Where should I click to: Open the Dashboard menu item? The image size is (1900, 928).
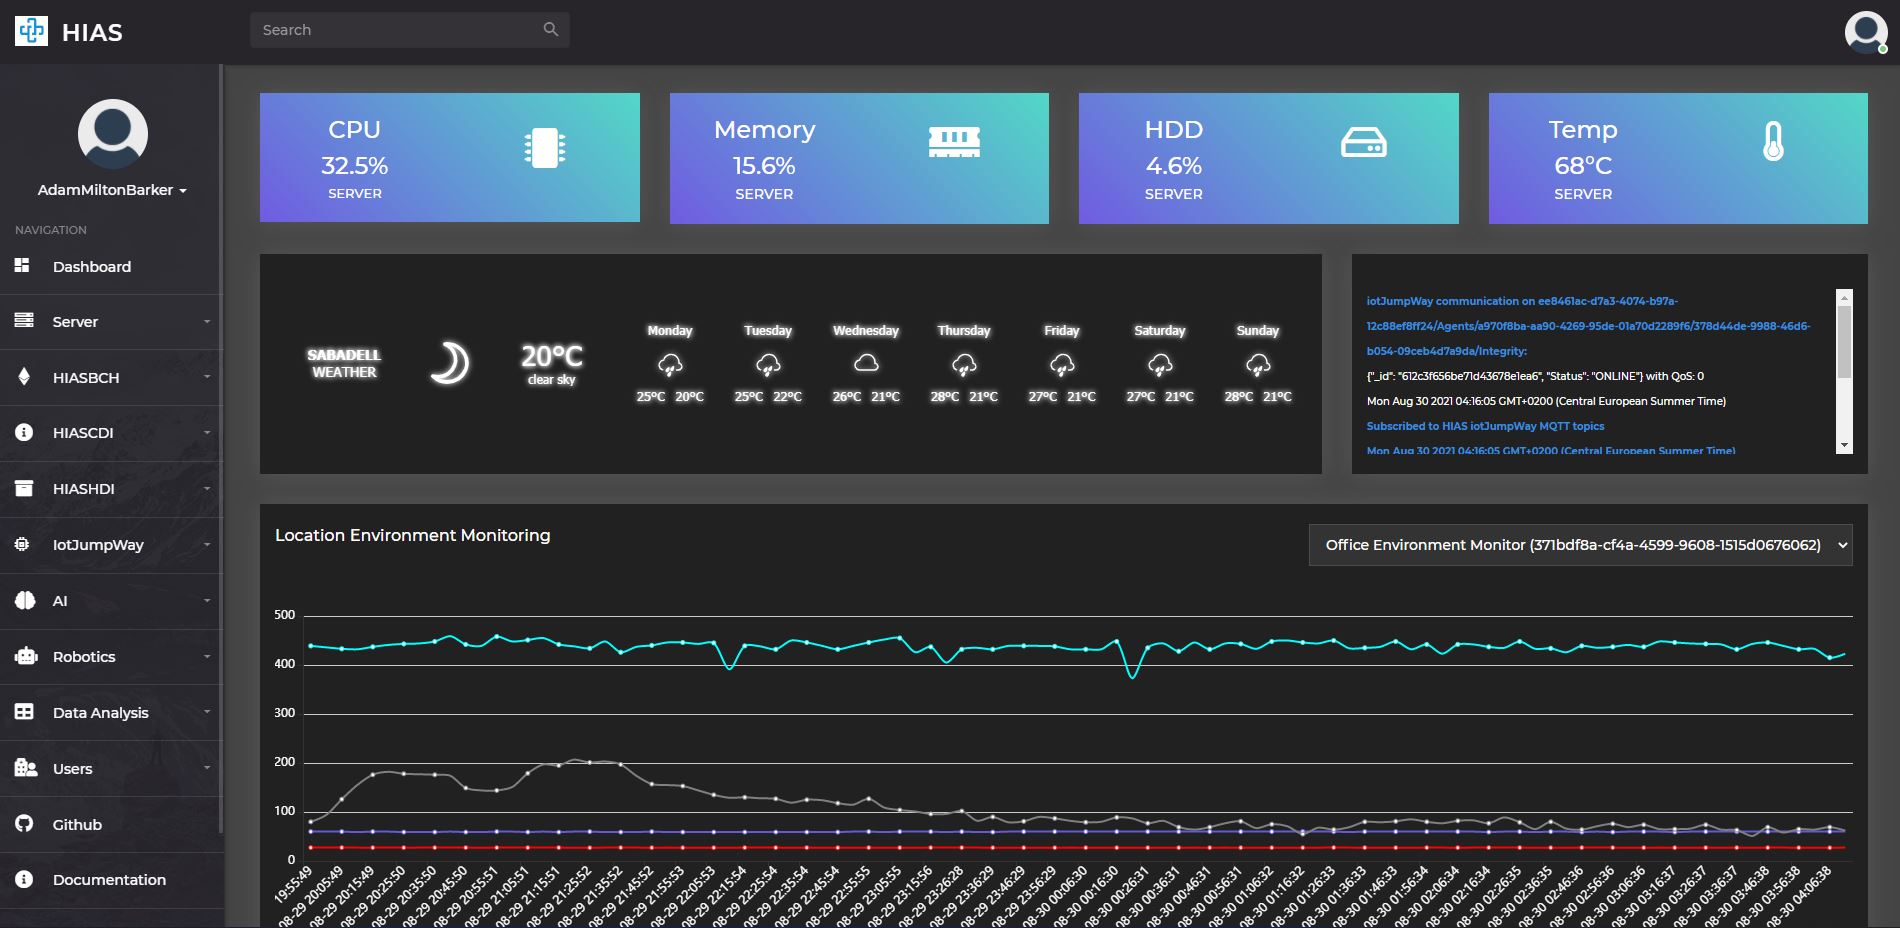[x=110, y=267]
